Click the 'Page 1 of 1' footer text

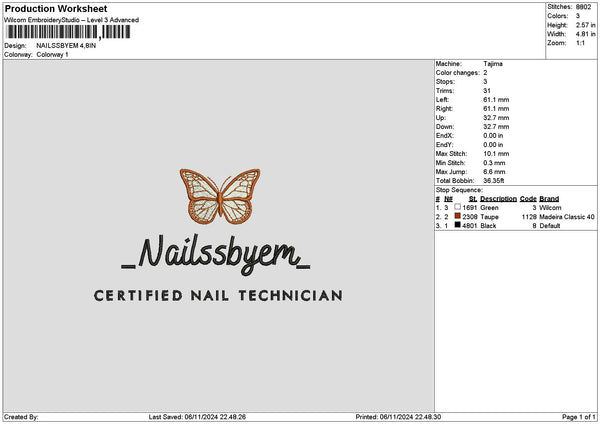(x=579, y=417)
